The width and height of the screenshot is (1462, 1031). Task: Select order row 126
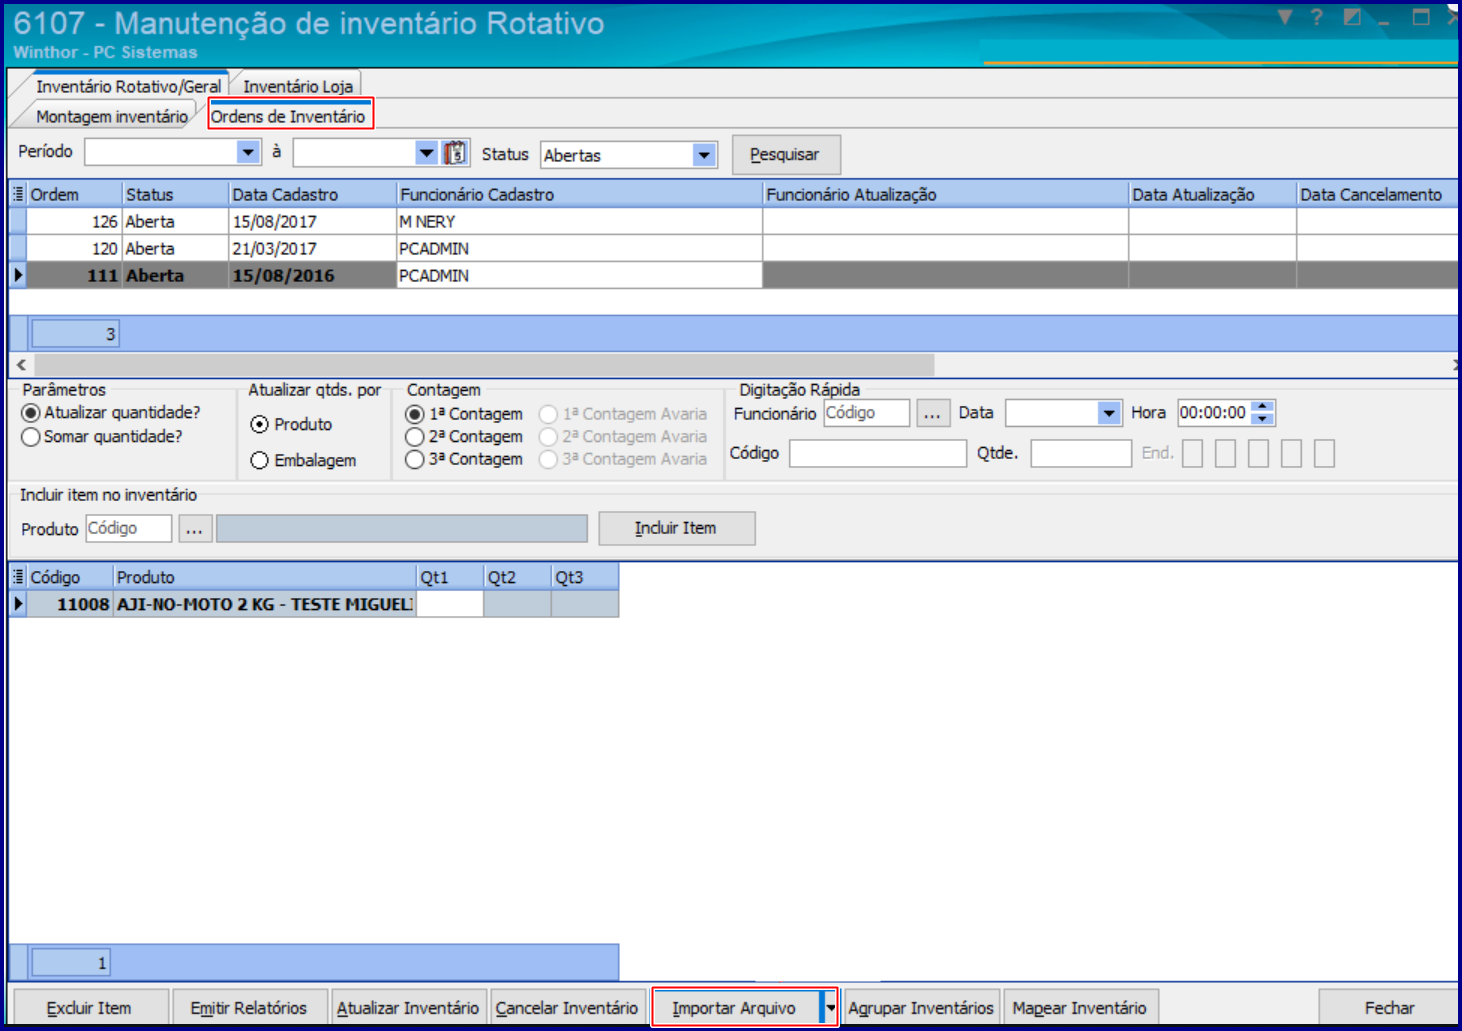tap(733, 221)
